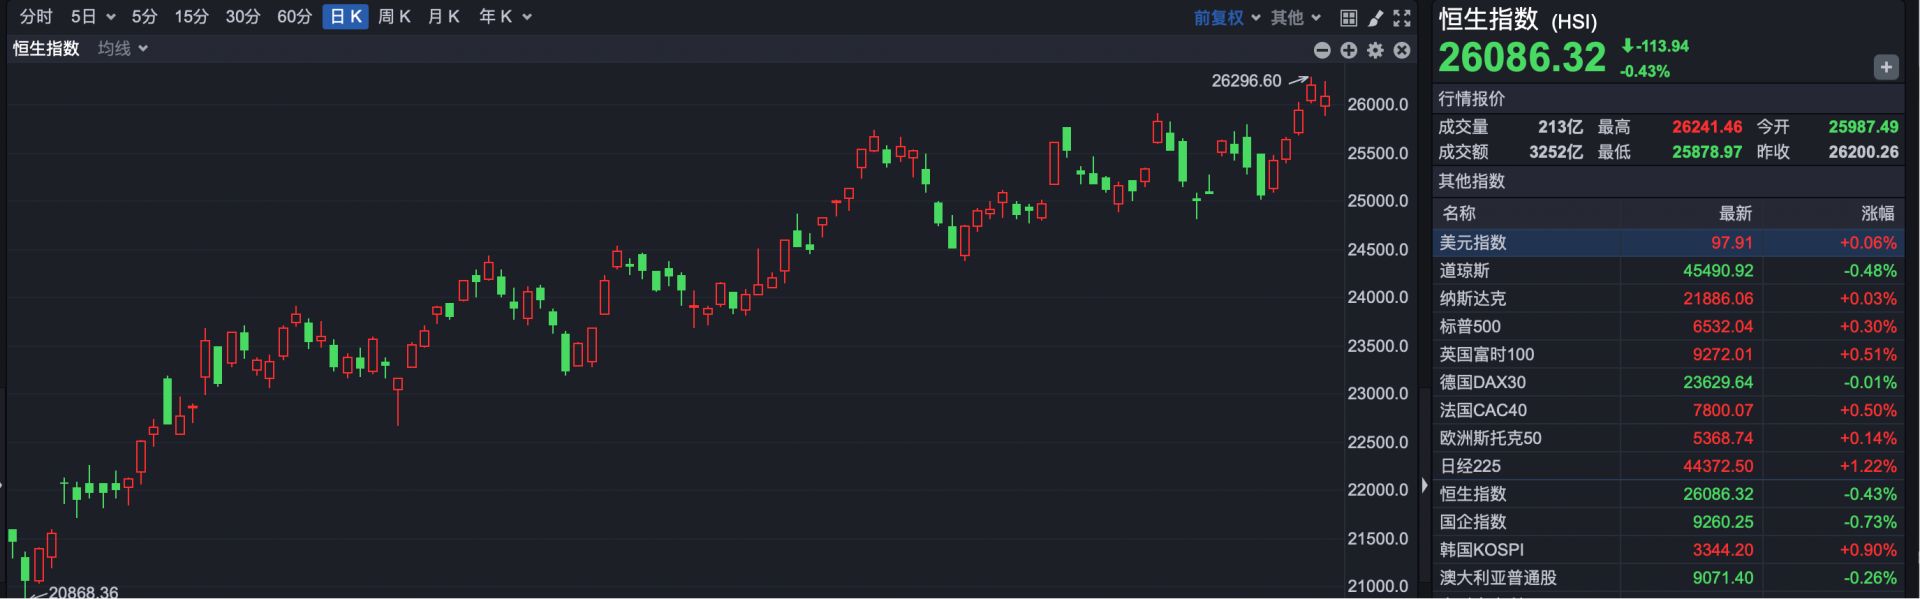Image resolution: width=1920 pixels, height=599 pixels.
Task: Click the 道琼斯 latest value 45490.92
Action: click(x=1718, y=270)
